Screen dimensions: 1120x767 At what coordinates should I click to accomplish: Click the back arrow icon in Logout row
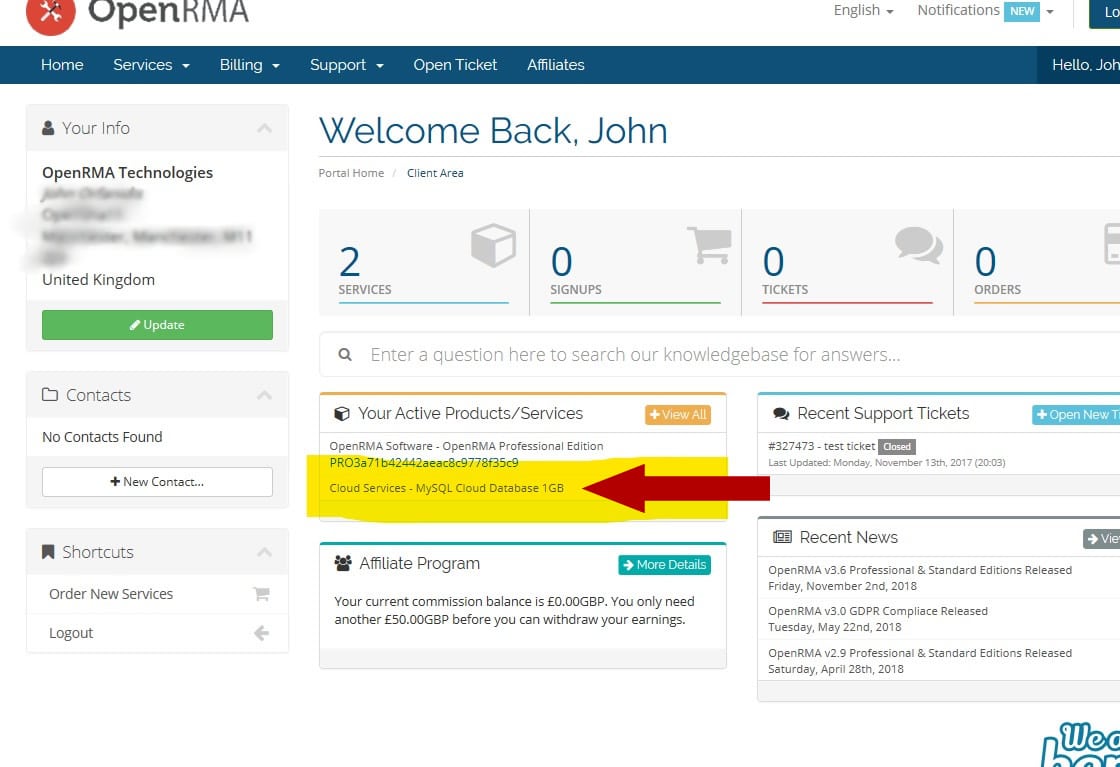click(261, 633)
